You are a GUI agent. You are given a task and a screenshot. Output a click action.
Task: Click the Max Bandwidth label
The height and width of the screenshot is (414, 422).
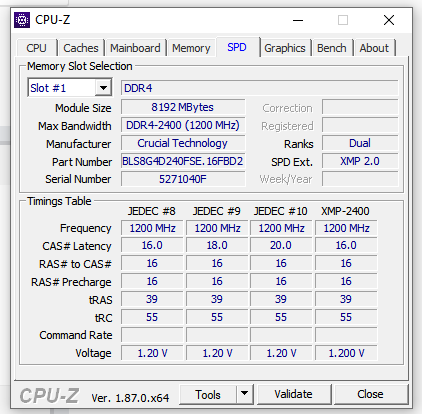[x=75, y=126]
